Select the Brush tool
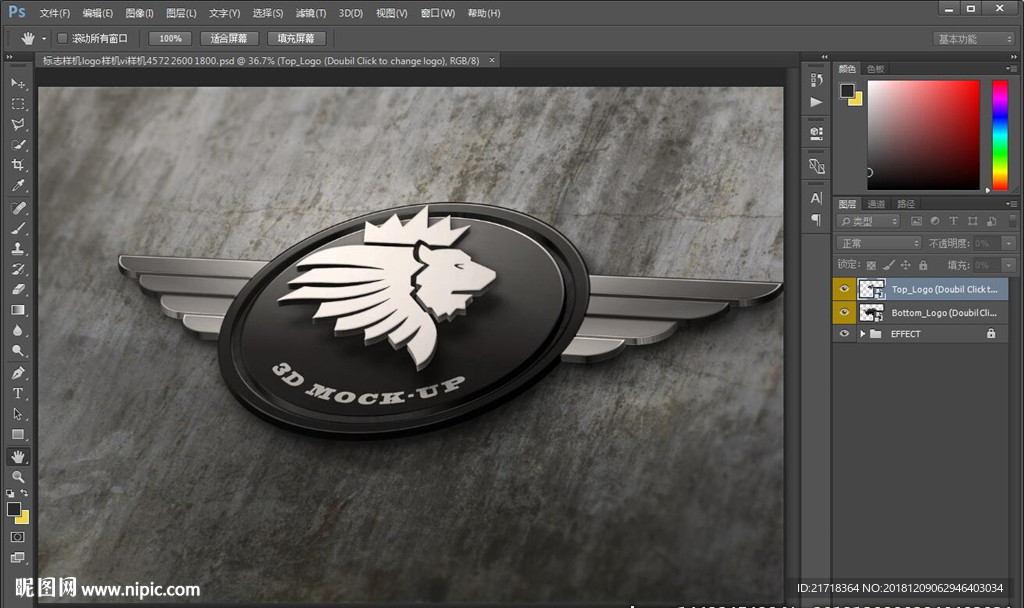The width and height of the screenshot is (1024, 608). [x=18, y=229]
